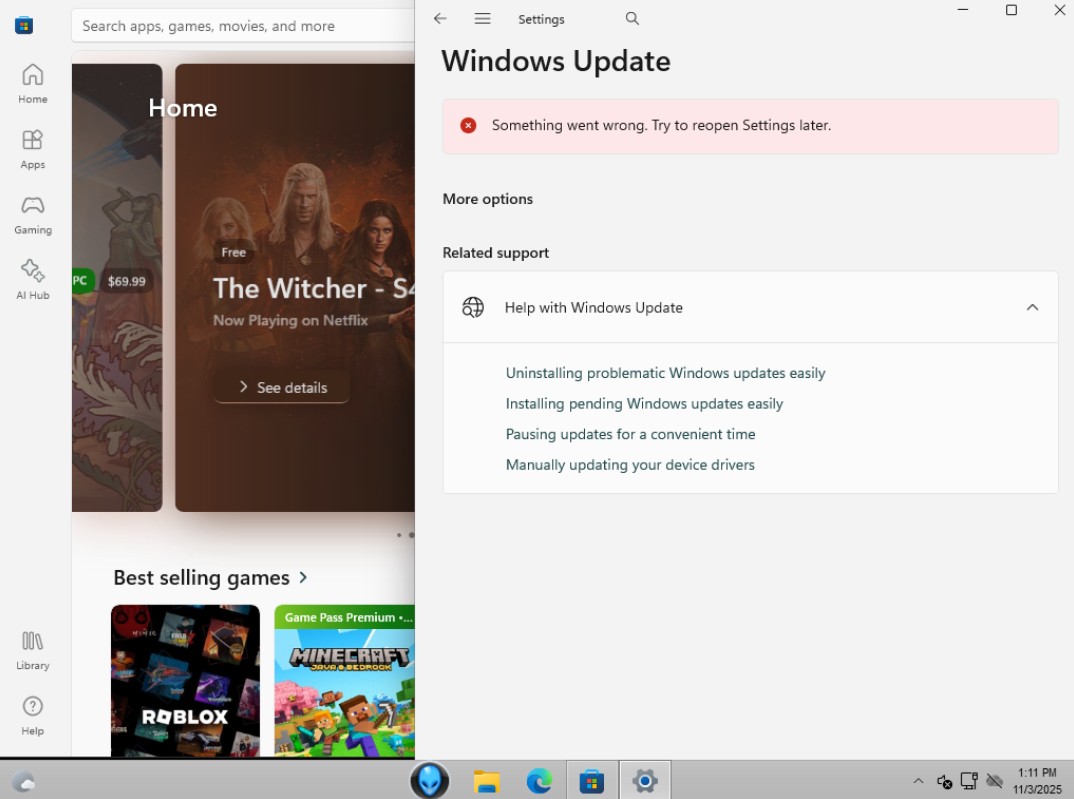Click Now Playing on Netflix subtitle
Viewport: 1074px width, 799px height.
(290, 320)
